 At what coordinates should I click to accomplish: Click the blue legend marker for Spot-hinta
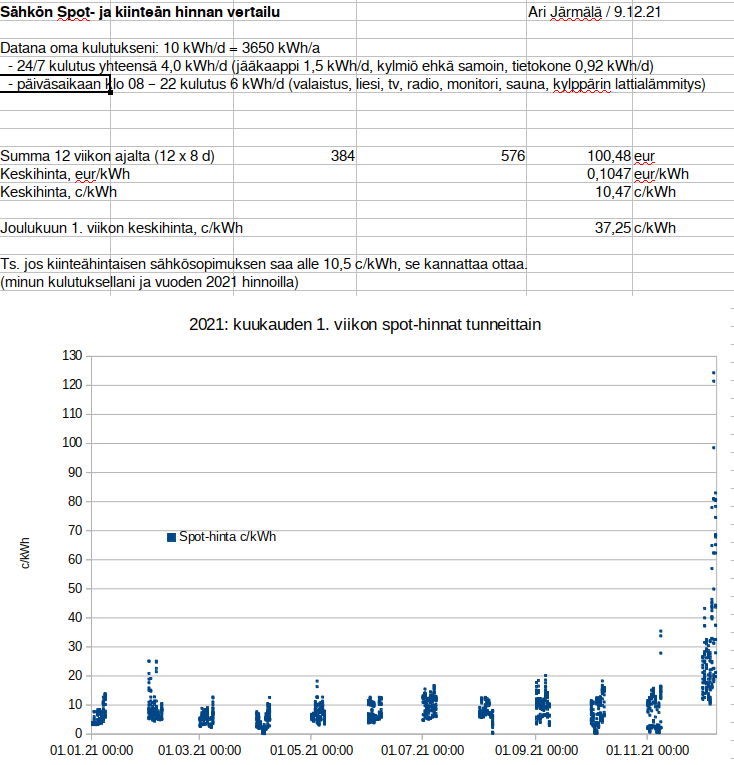click(171, 537)
